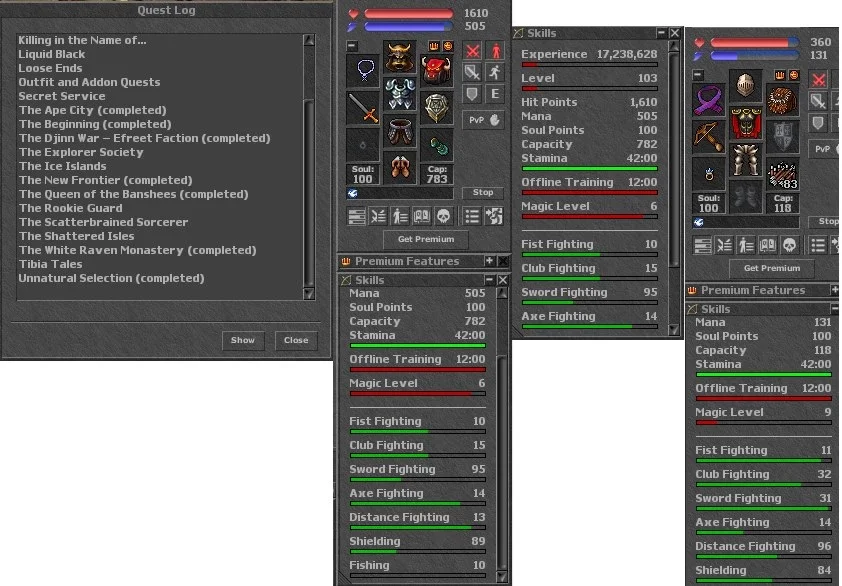Screen dimensions: 842x586
Task: Select 'Killing in the Name of...' quest
Action: 82,40
